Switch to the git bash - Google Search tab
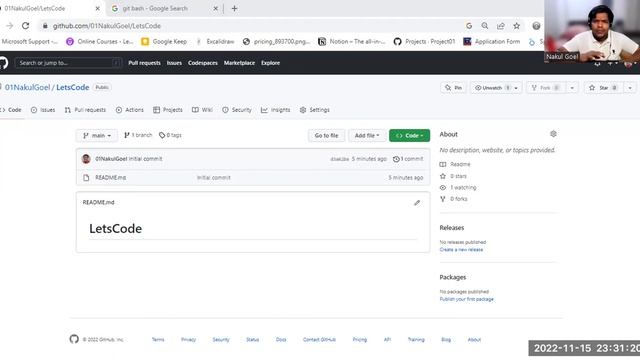Image resolution: width=640 pixels, height=360 pixels. point(163,8)
